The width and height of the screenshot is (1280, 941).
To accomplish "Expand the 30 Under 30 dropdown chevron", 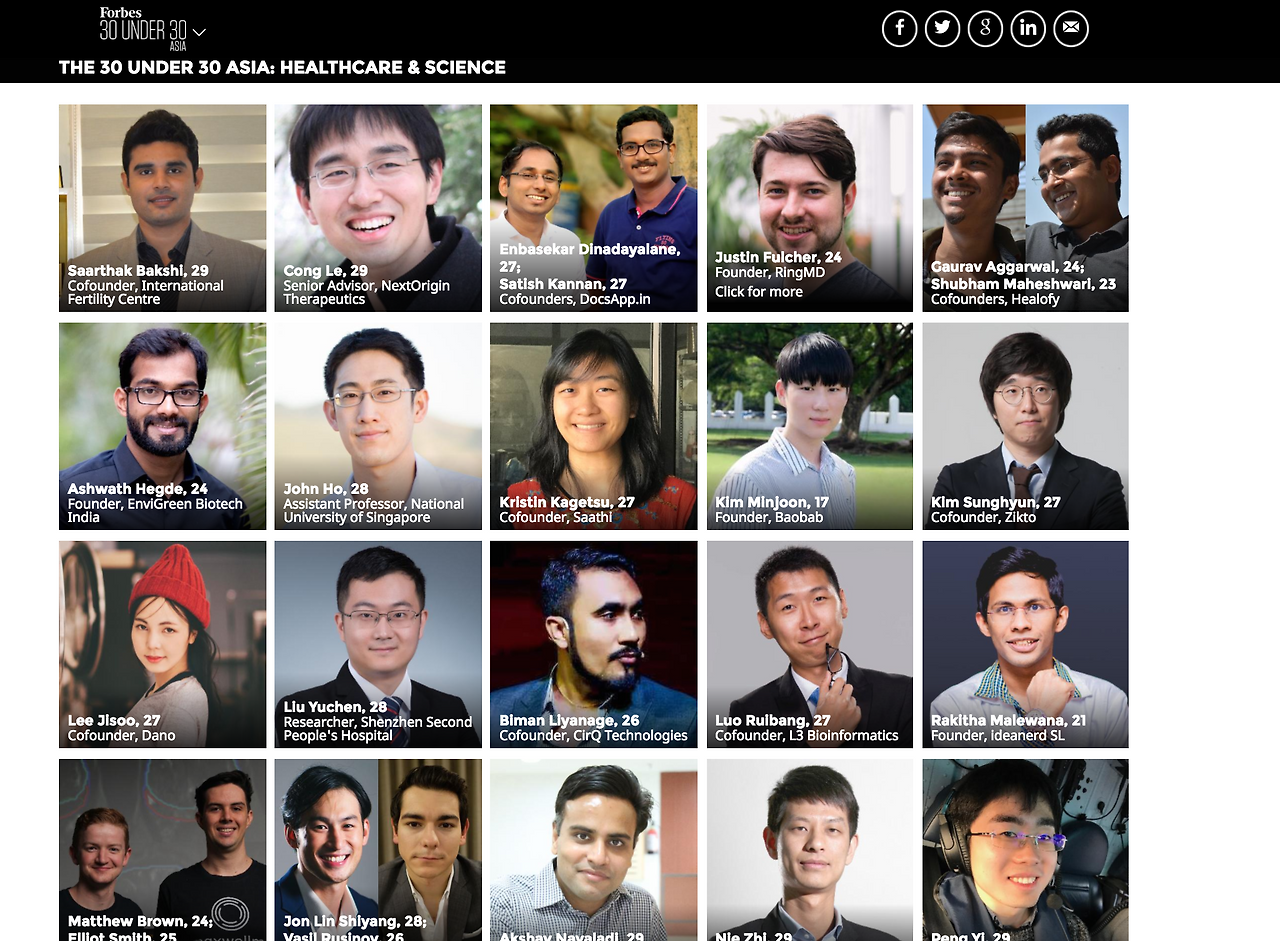I will click(199, 32).
